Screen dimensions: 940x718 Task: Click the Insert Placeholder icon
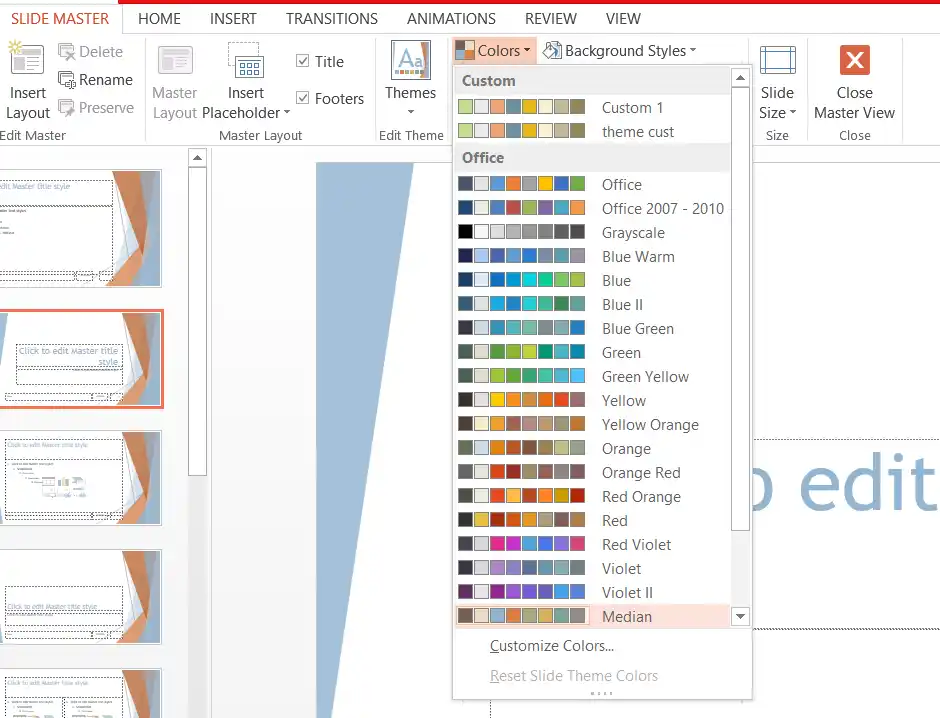pos(244,61)
